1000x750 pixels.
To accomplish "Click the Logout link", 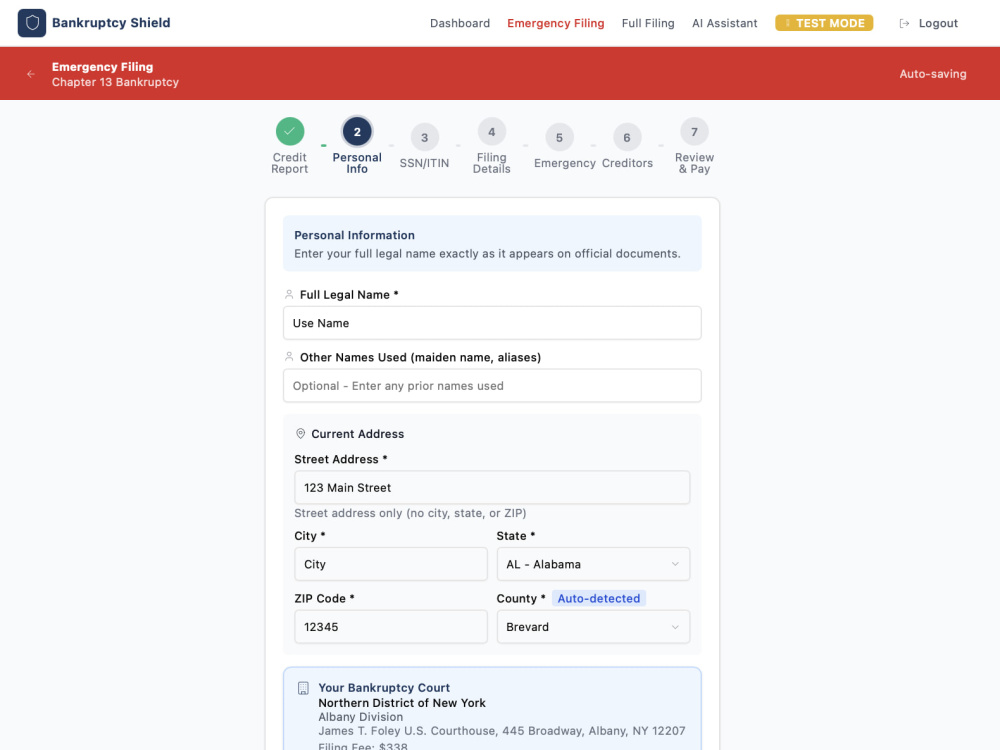I will [938, 24].
